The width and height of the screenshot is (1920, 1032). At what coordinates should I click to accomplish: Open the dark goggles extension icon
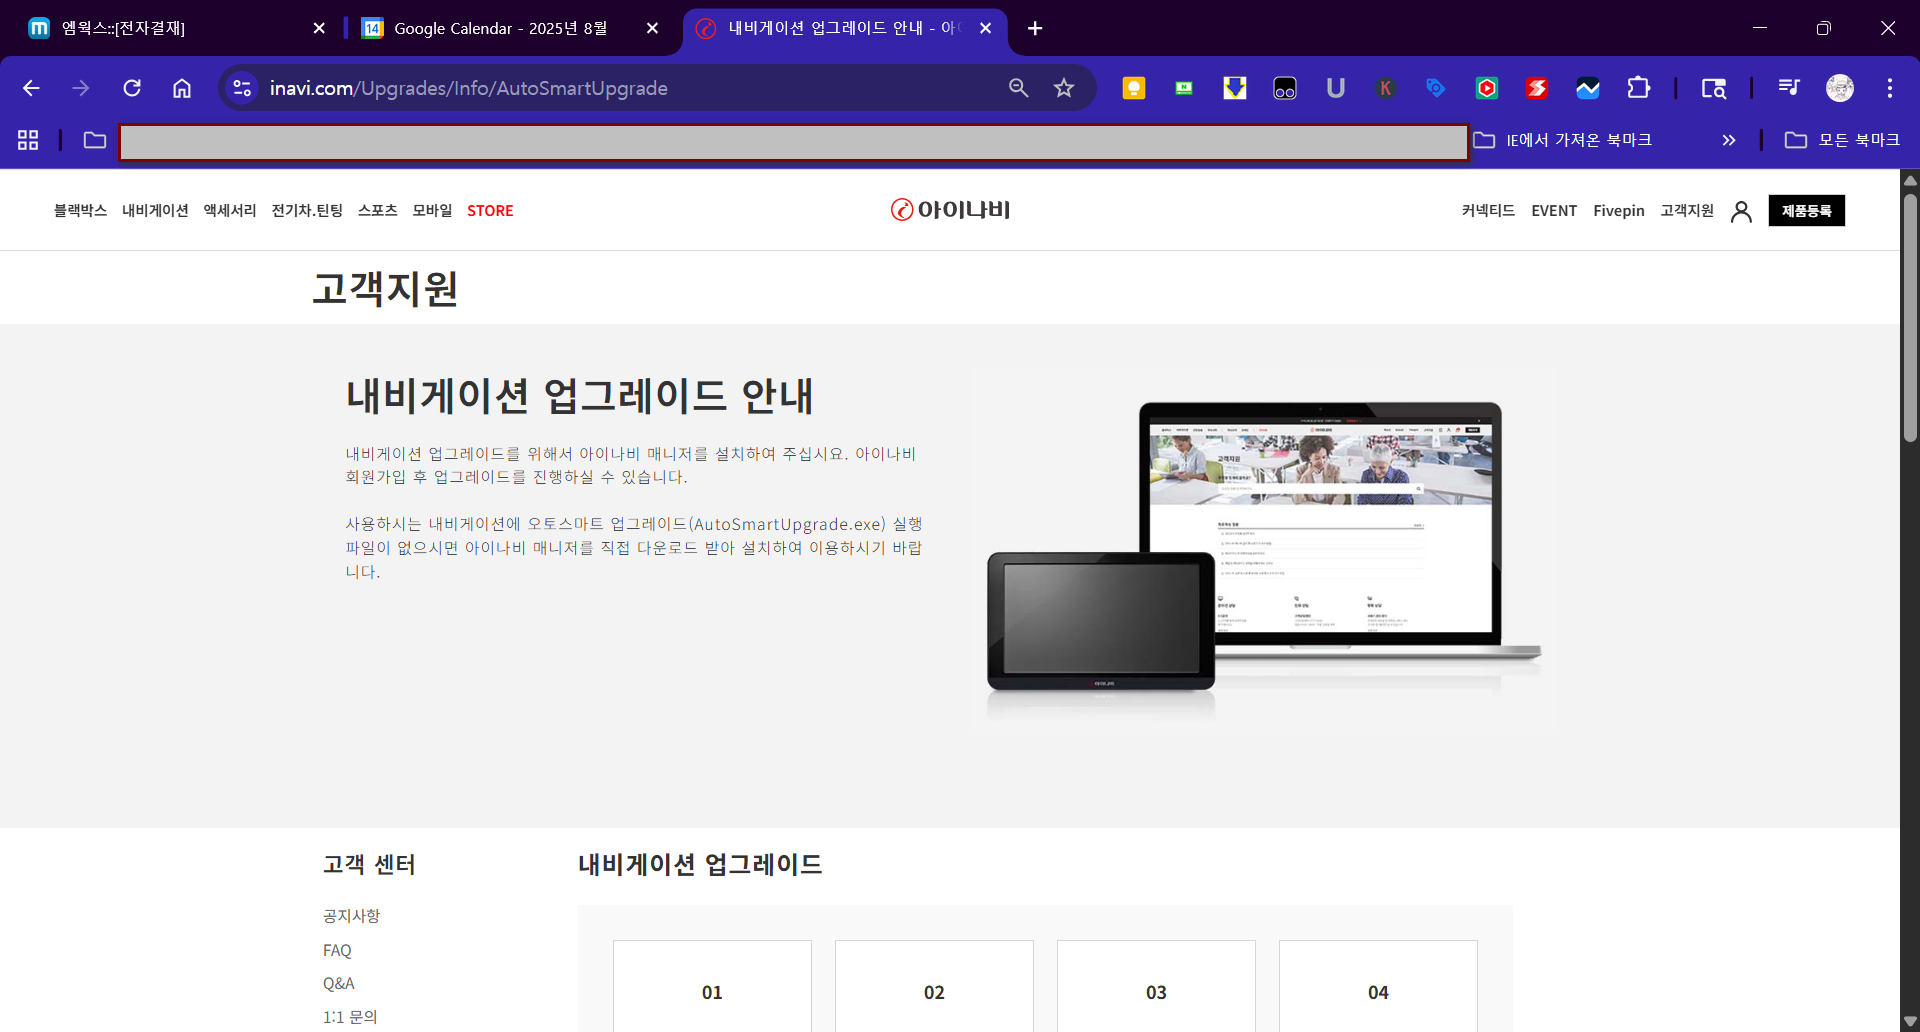click(1285, 88)
